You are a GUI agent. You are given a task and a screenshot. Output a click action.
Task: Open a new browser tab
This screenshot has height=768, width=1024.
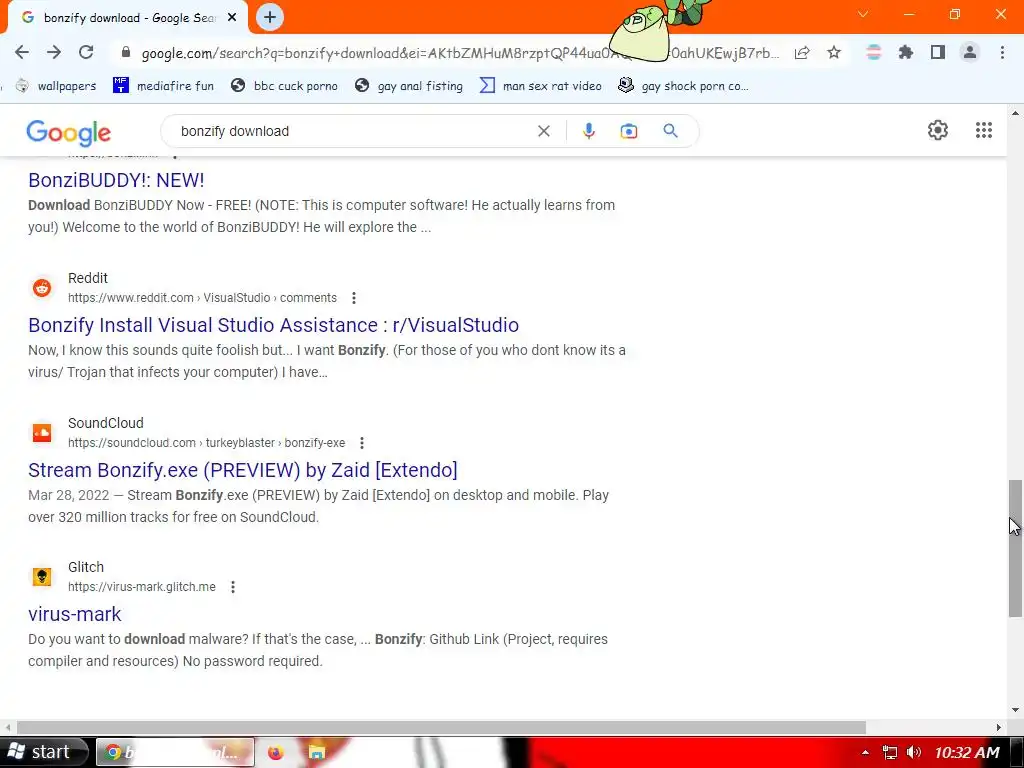tap(270, 17)
